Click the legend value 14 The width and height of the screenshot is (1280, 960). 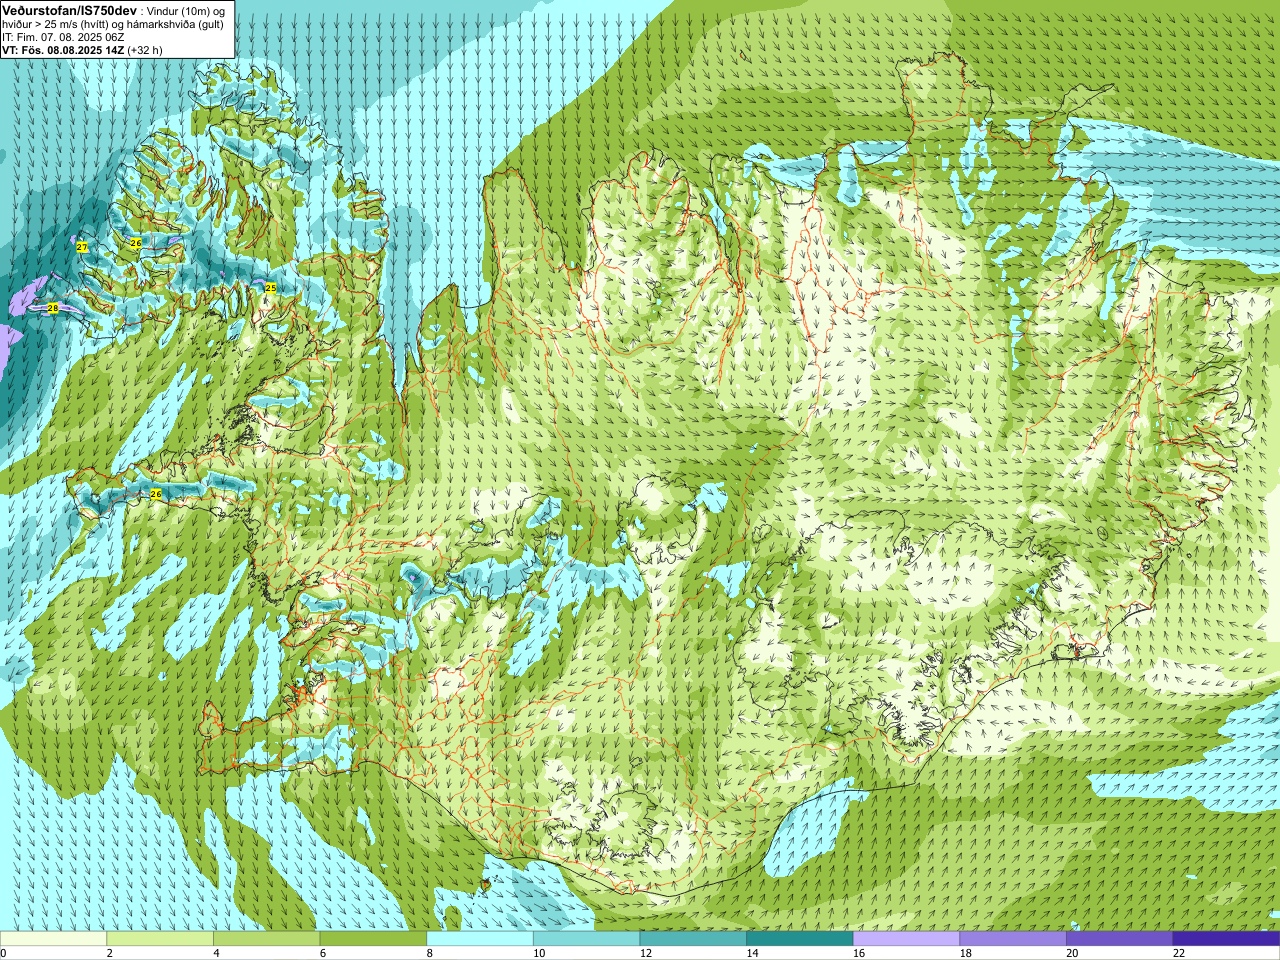coord(753,953)
